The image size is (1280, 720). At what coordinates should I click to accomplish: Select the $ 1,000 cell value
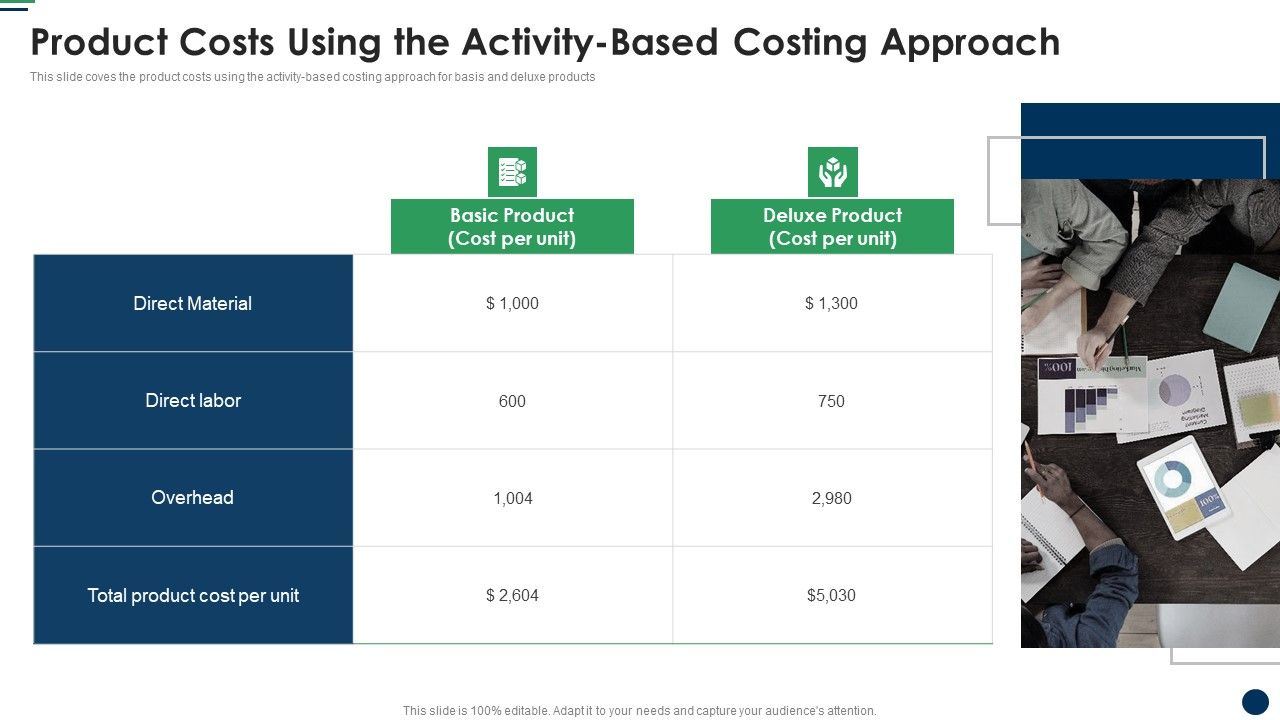(512, 303)
